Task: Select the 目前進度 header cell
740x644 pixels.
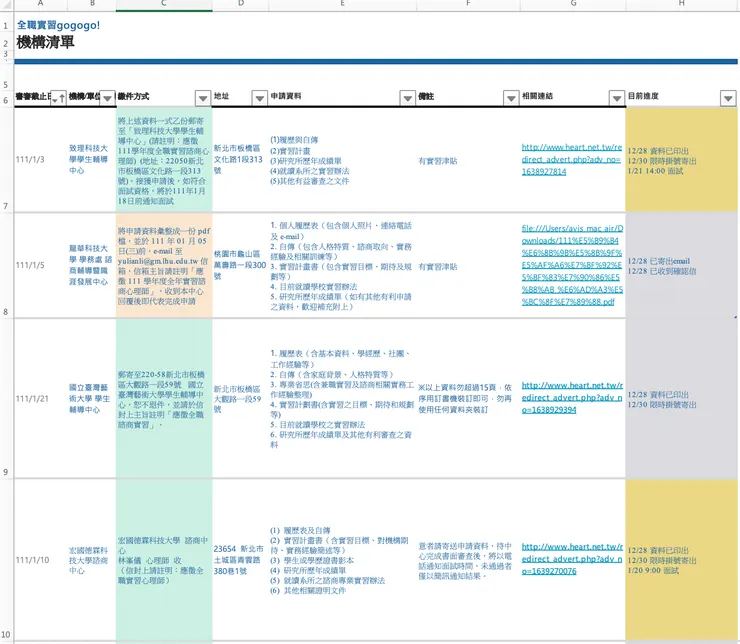Action: coord(681,99)
